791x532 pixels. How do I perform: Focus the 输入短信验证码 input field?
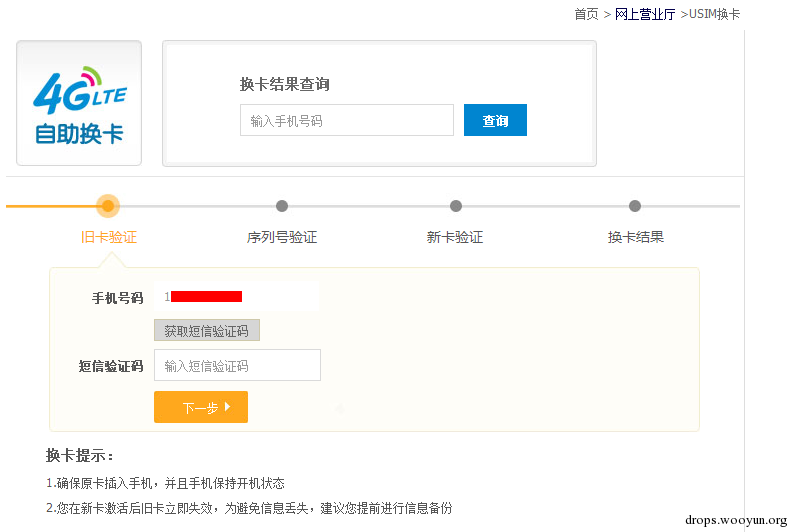click(x=237, y=365)
